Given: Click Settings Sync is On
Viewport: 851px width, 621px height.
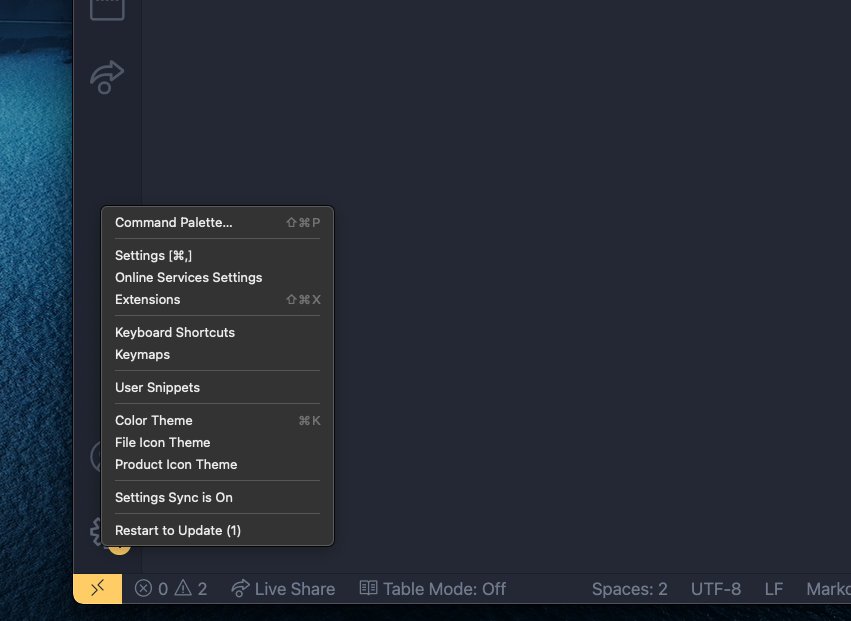Looking at the screenshot, I should tap(217, 498).
